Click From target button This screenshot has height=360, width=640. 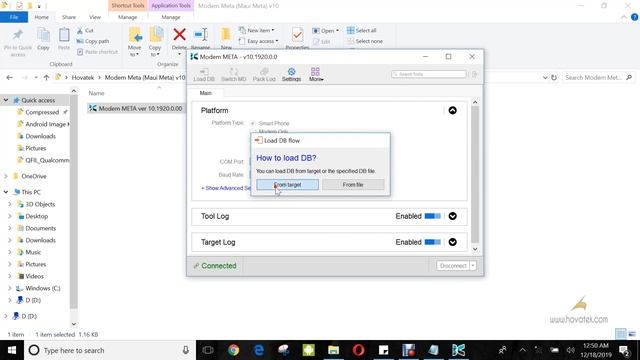coord(287,184)
